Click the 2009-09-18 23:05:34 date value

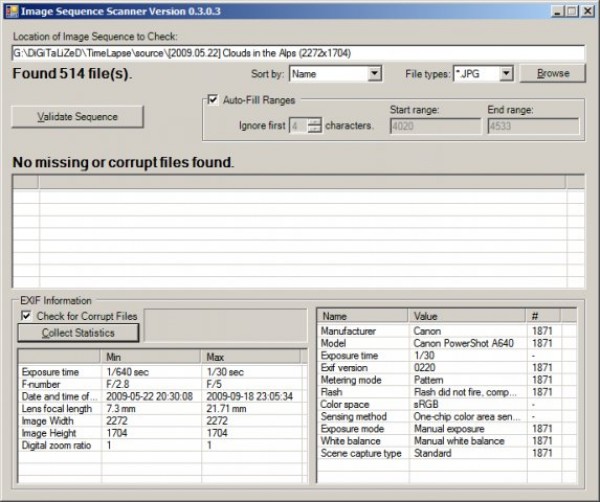pos(249,396)
